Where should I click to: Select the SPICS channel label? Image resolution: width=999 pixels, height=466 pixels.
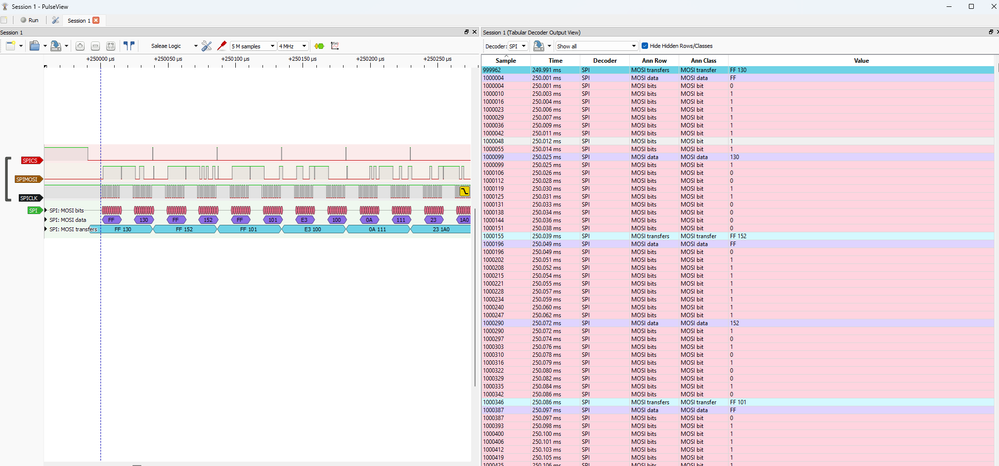coord(32,160)
